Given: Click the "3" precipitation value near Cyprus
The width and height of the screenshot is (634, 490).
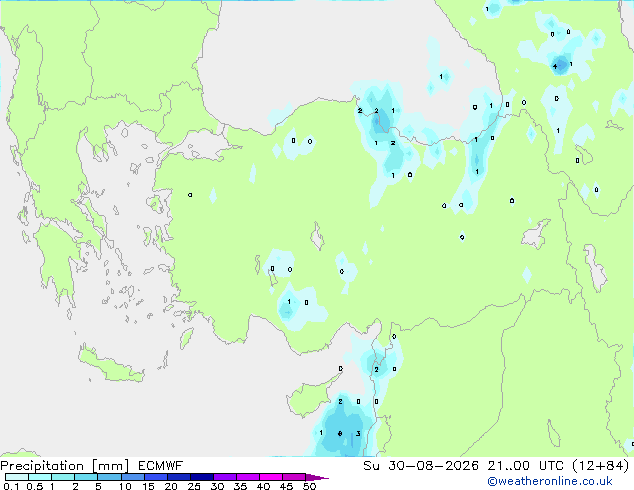Looking at the screenshot, I should [358, 433].
